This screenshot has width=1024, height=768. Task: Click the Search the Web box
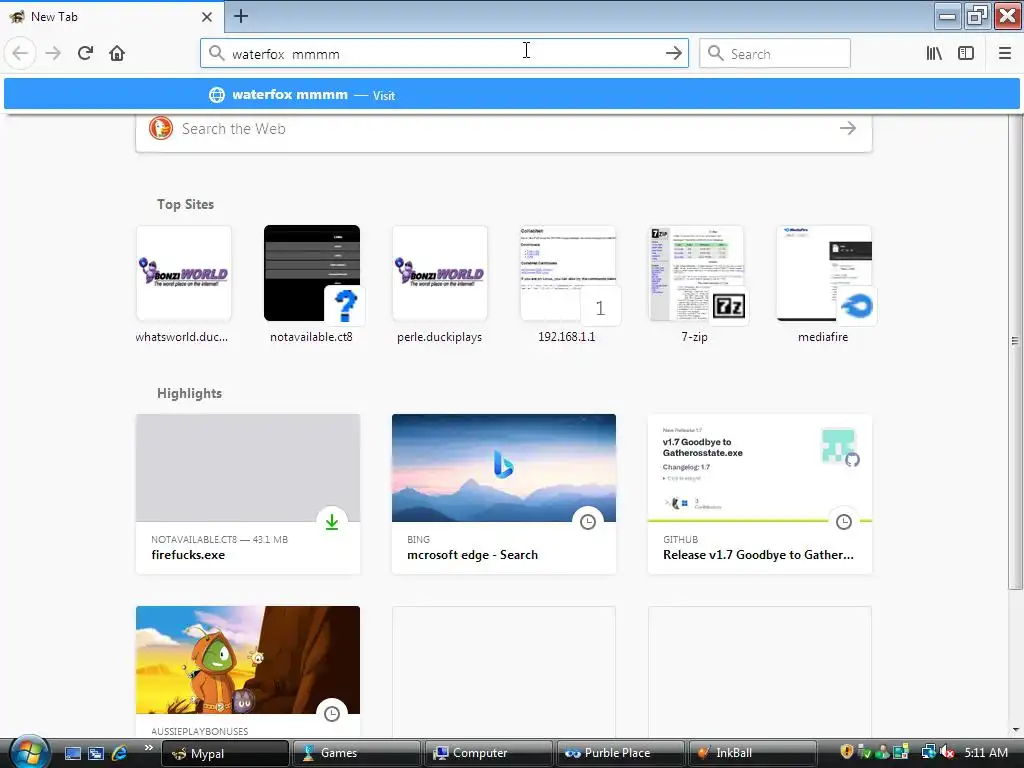point(504,129)
